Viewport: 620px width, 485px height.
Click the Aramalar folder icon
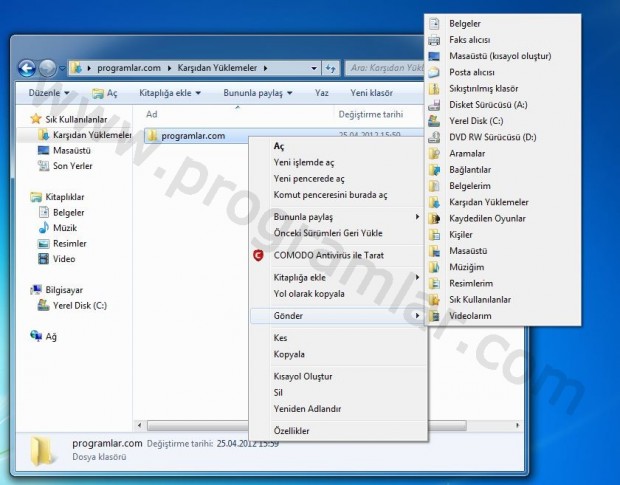[434, 153]
